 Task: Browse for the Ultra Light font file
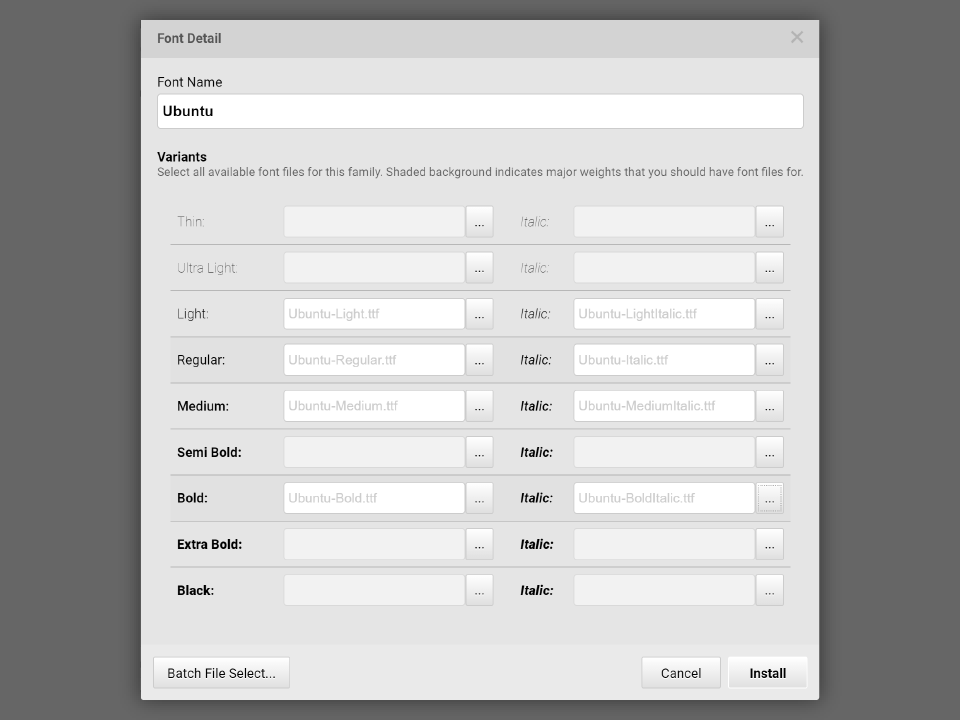click(479, 268)
